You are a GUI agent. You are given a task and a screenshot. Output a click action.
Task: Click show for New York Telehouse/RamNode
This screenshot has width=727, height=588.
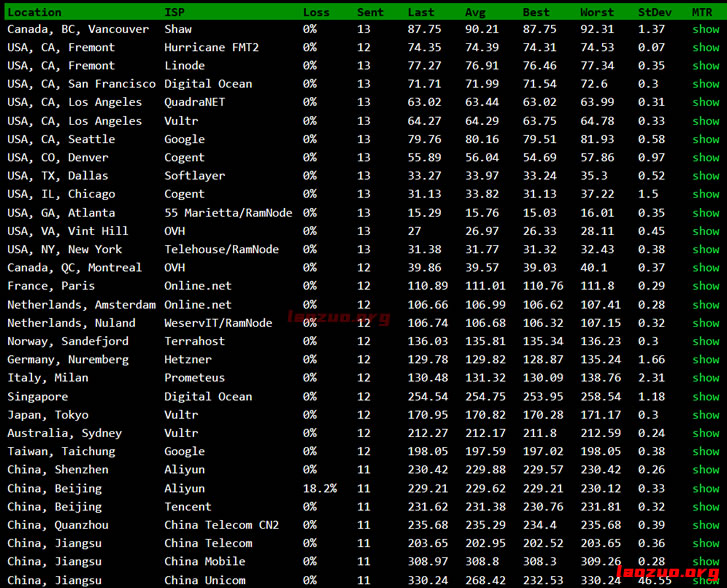click(705, 249)
